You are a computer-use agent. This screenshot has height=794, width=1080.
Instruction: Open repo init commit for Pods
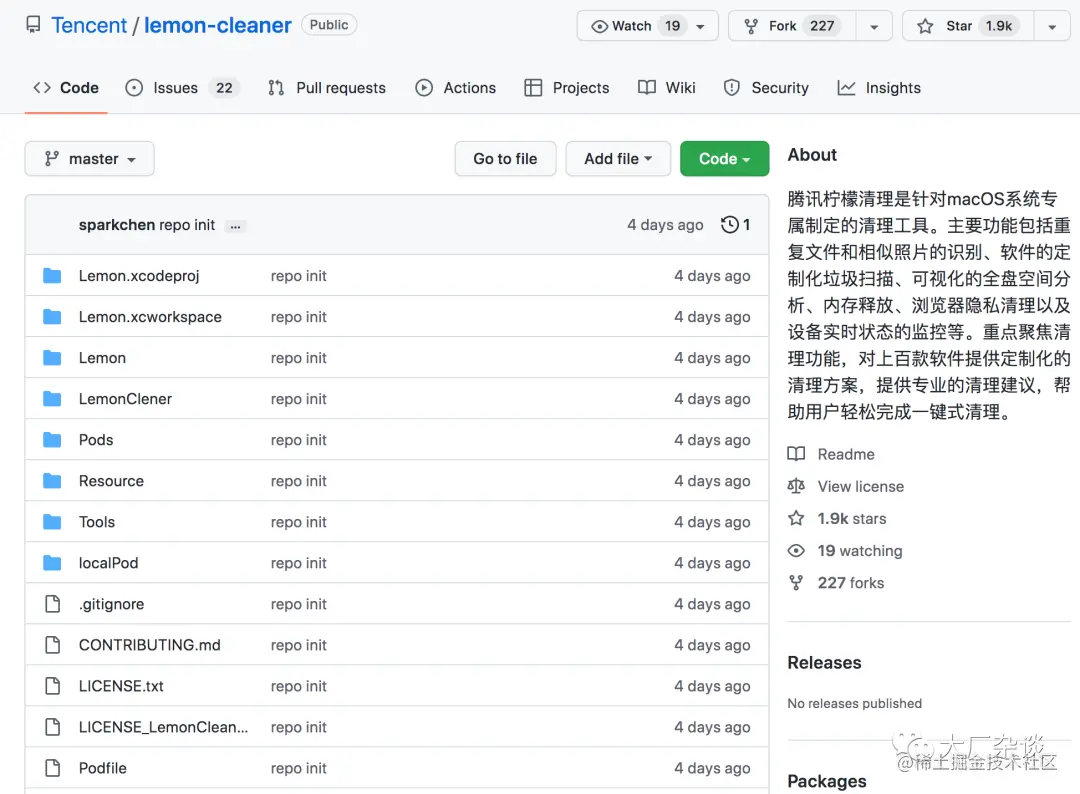pyautogui.click(x=298, y=440)
